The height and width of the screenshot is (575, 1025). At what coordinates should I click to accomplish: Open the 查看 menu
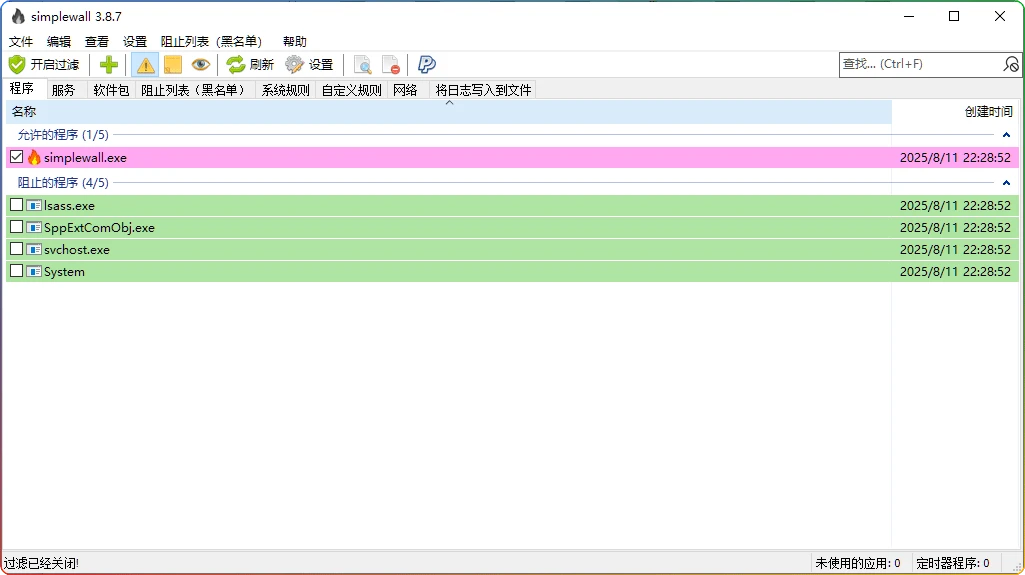[97, 42]
